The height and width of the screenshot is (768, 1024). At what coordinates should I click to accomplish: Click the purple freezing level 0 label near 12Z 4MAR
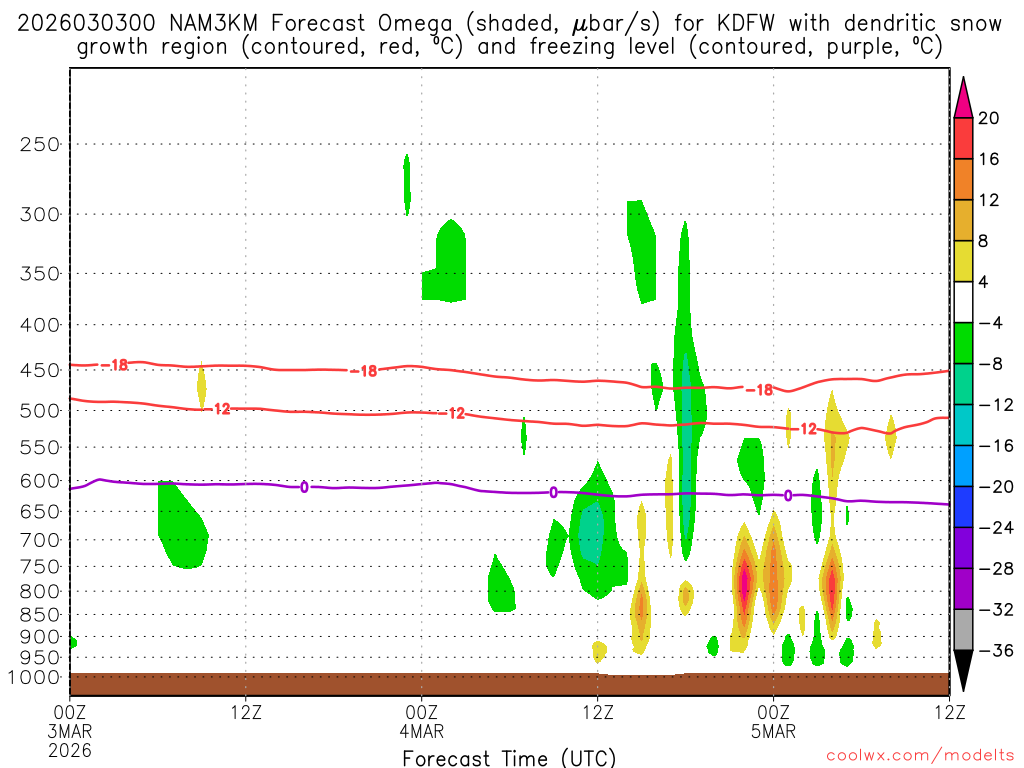553,492
